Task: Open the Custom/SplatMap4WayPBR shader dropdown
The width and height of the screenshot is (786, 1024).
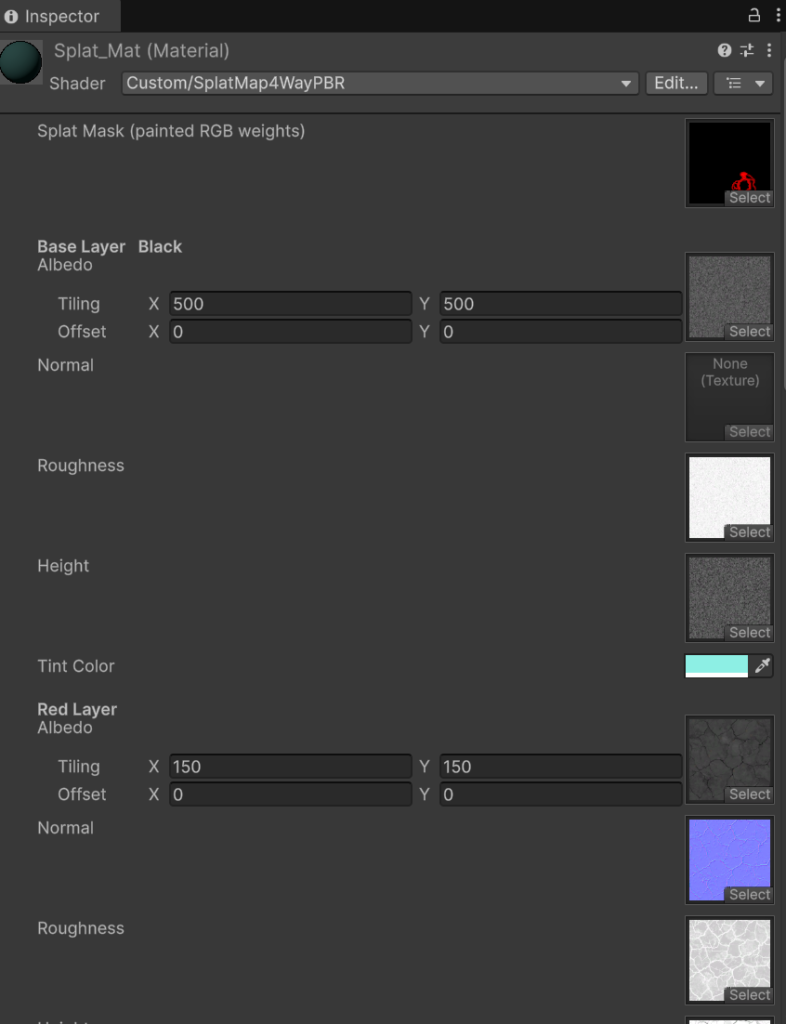Action: (380, 83)
